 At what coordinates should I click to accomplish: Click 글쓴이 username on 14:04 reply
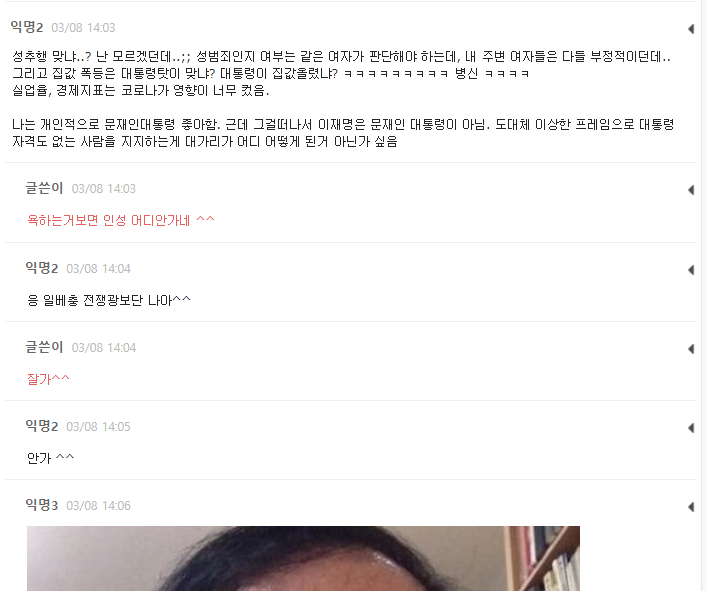(44, 347)
